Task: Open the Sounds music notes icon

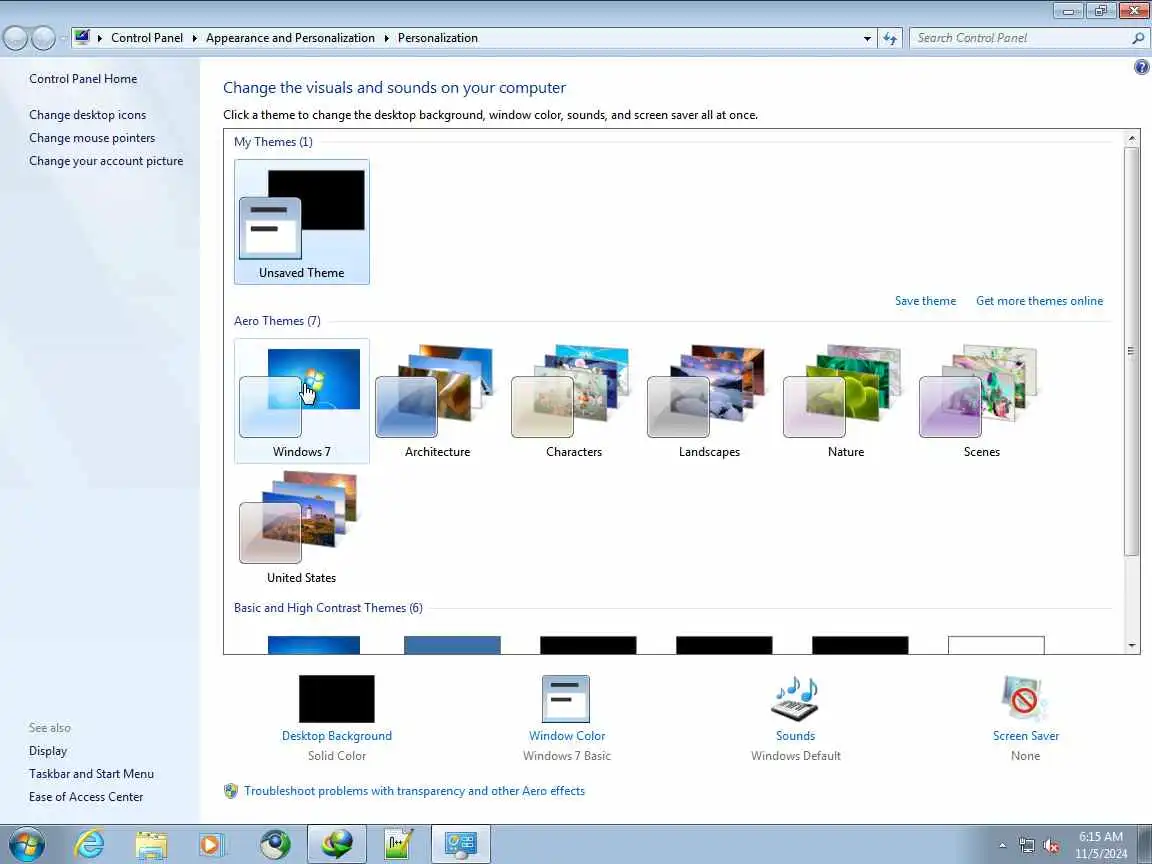Action: tap(795, 699)
